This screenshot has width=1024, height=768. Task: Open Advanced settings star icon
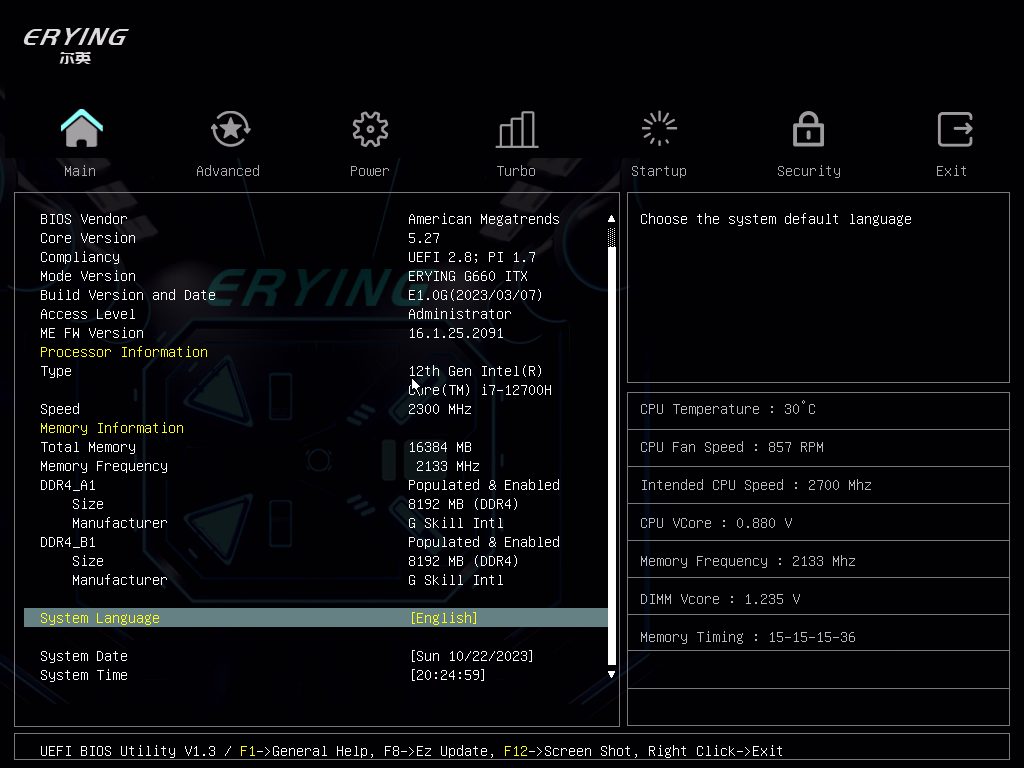(x=230, y=129)
